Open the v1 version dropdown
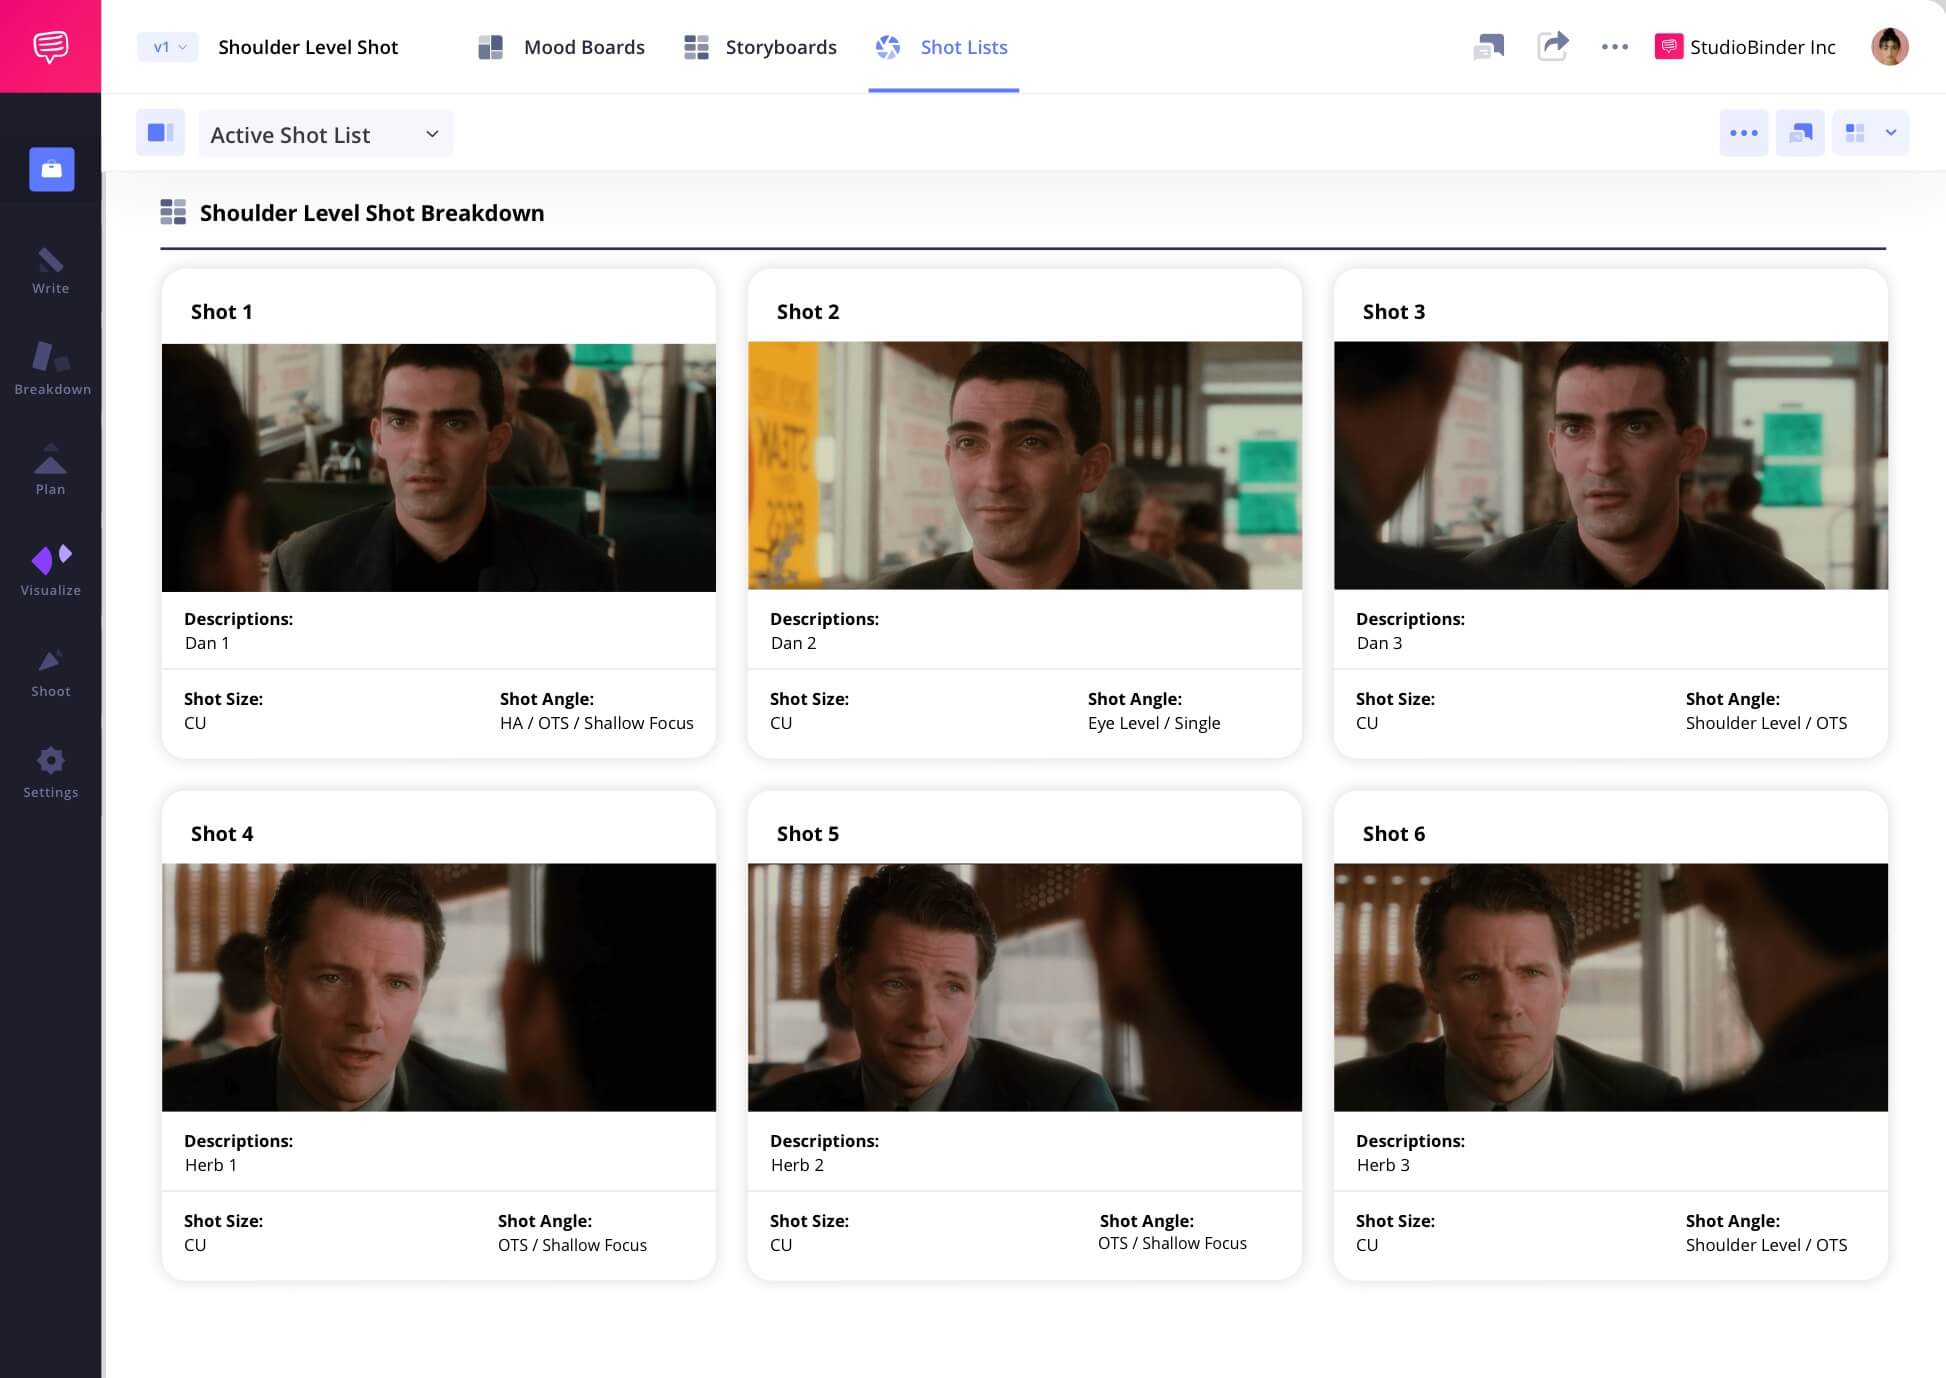The height and width of the screenshot is (1378, 1946). [168, 47]
